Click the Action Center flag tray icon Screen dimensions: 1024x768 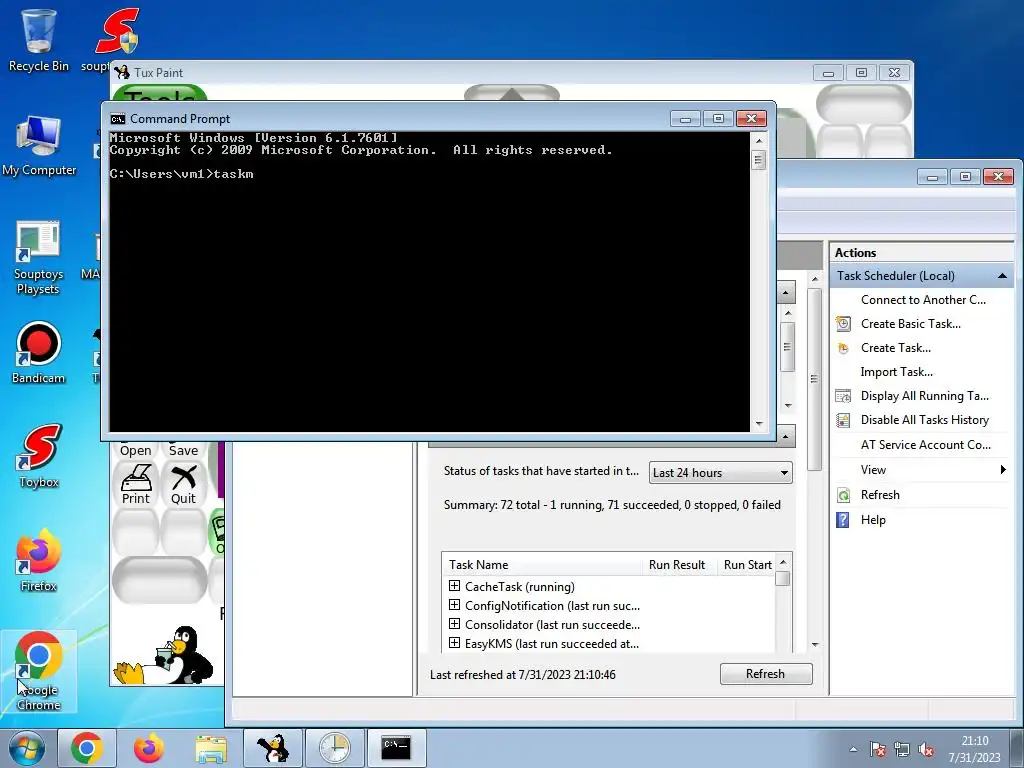click(x=878, y=749)
